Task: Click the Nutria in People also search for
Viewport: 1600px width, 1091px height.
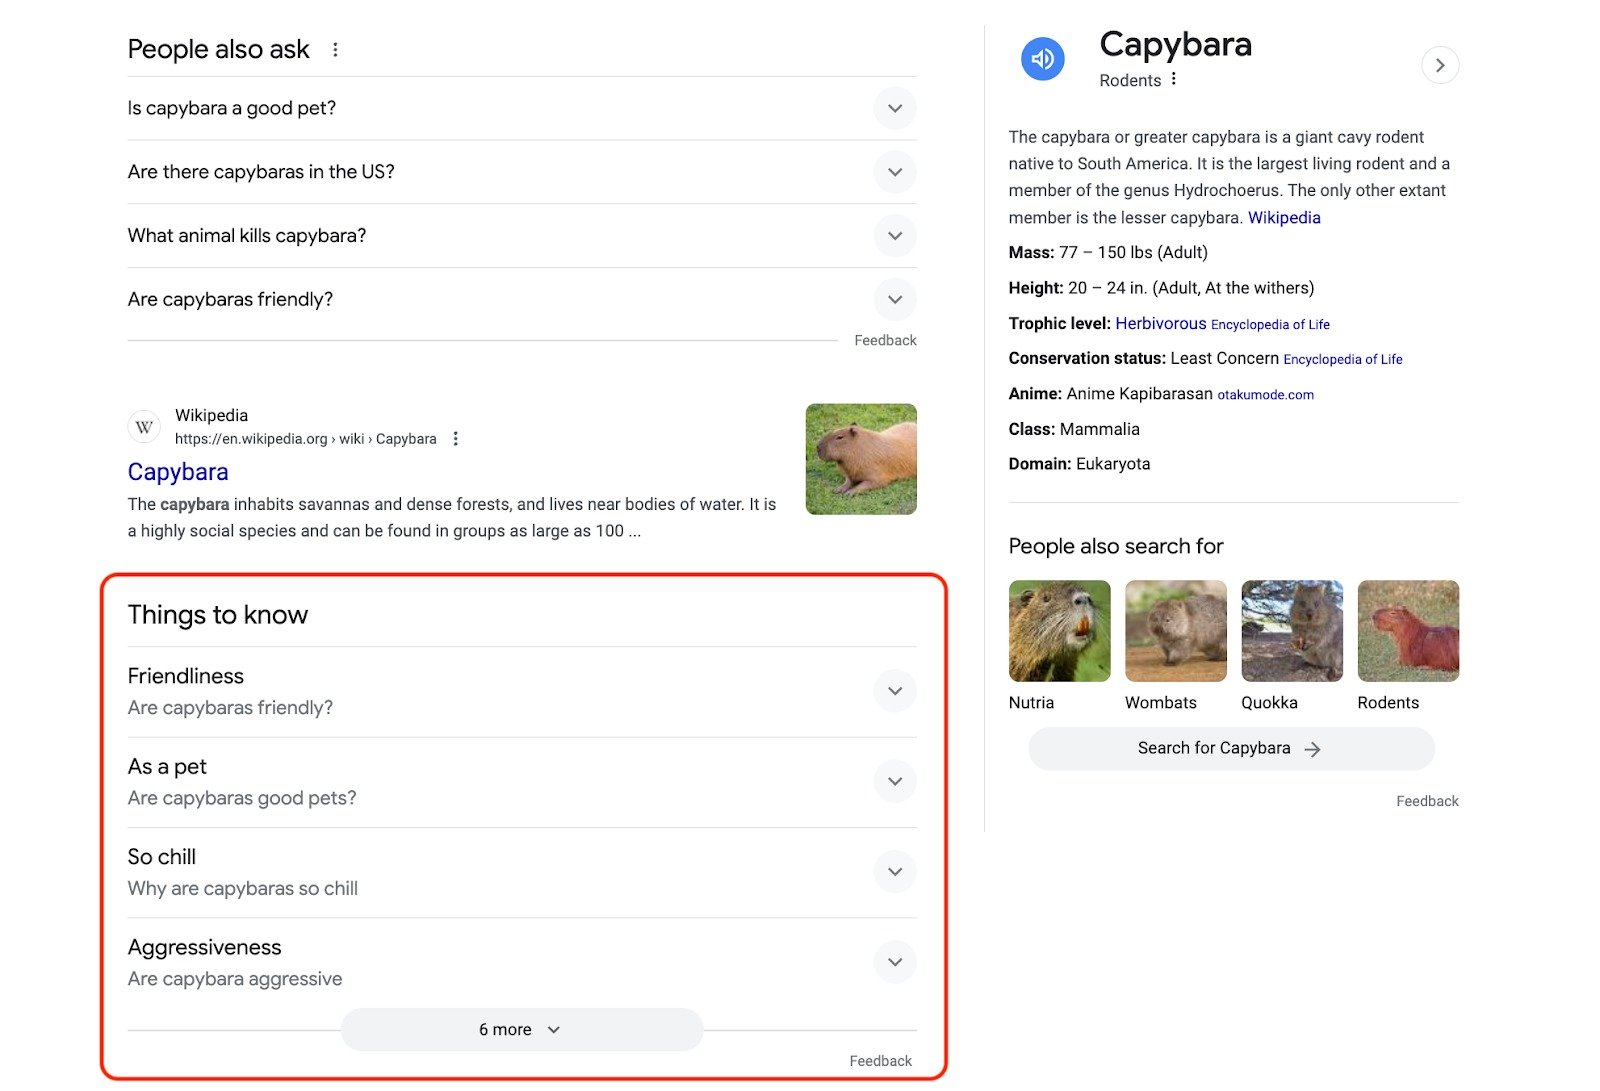Action: pos(1059,630)
